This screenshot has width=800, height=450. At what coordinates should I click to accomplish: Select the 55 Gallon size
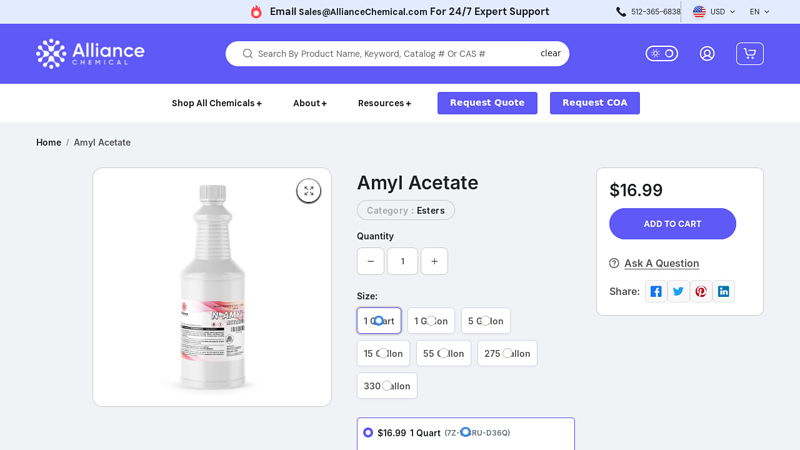(x=443, y=354)
